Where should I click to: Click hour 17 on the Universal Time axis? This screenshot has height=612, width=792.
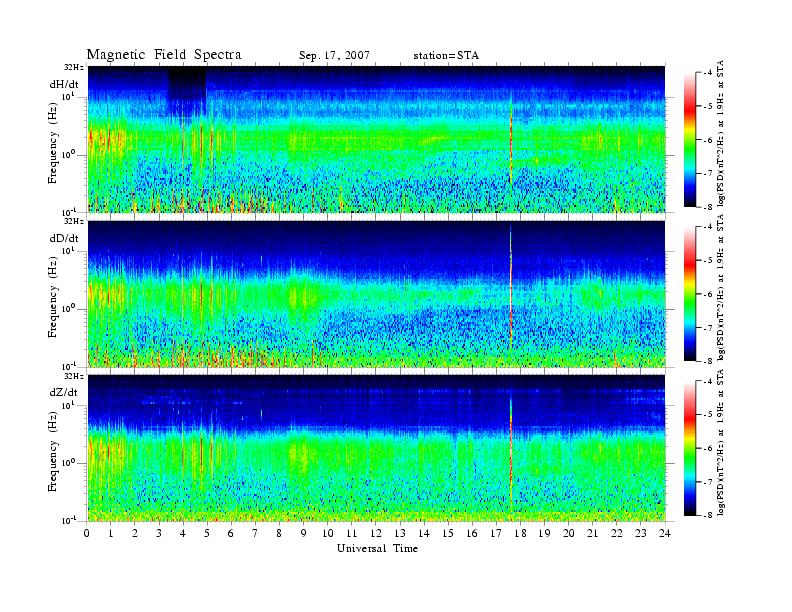496,533
